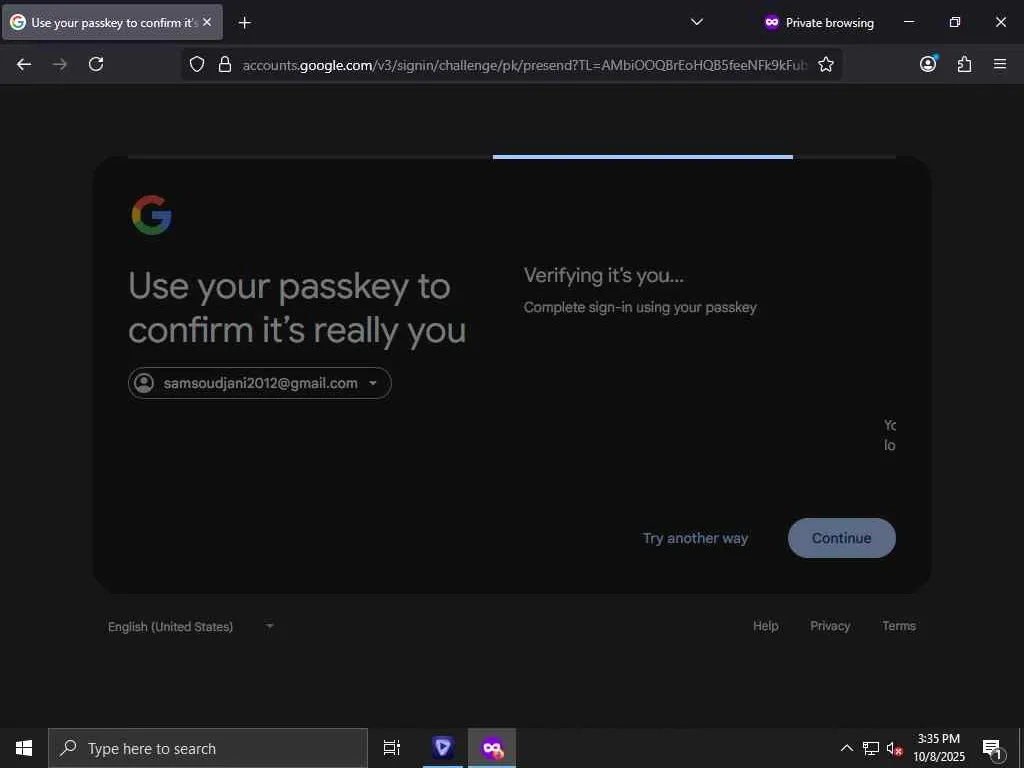Viewport: 1024px width, 768px height.
Task: Open the Firefox account icon
Action: pyautogui.click(x=928, y=63)
